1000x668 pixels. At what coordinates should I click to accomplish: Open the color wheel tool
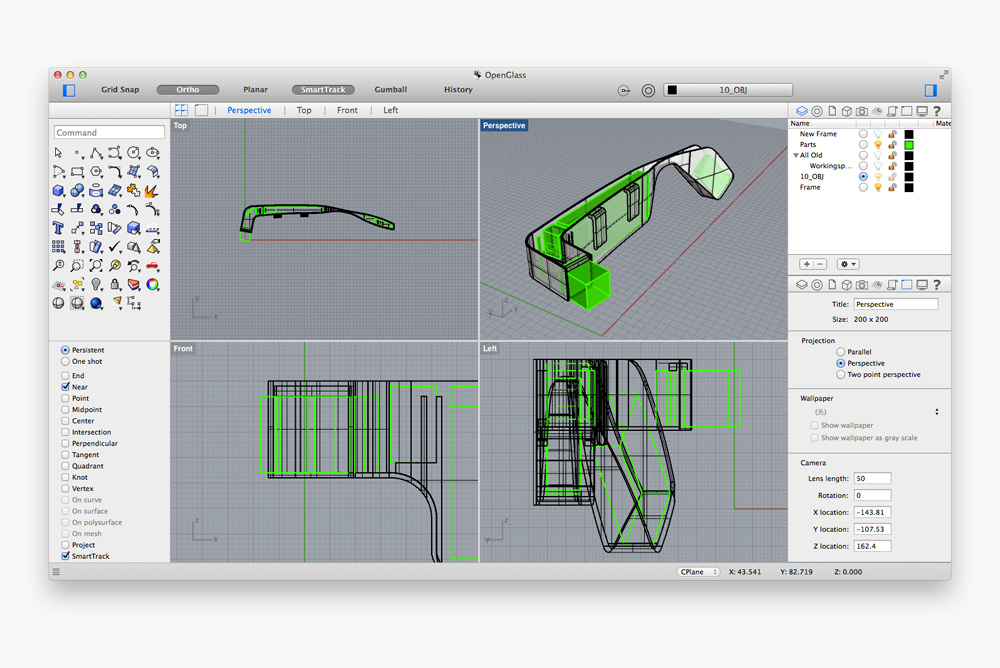coord(152,284)
